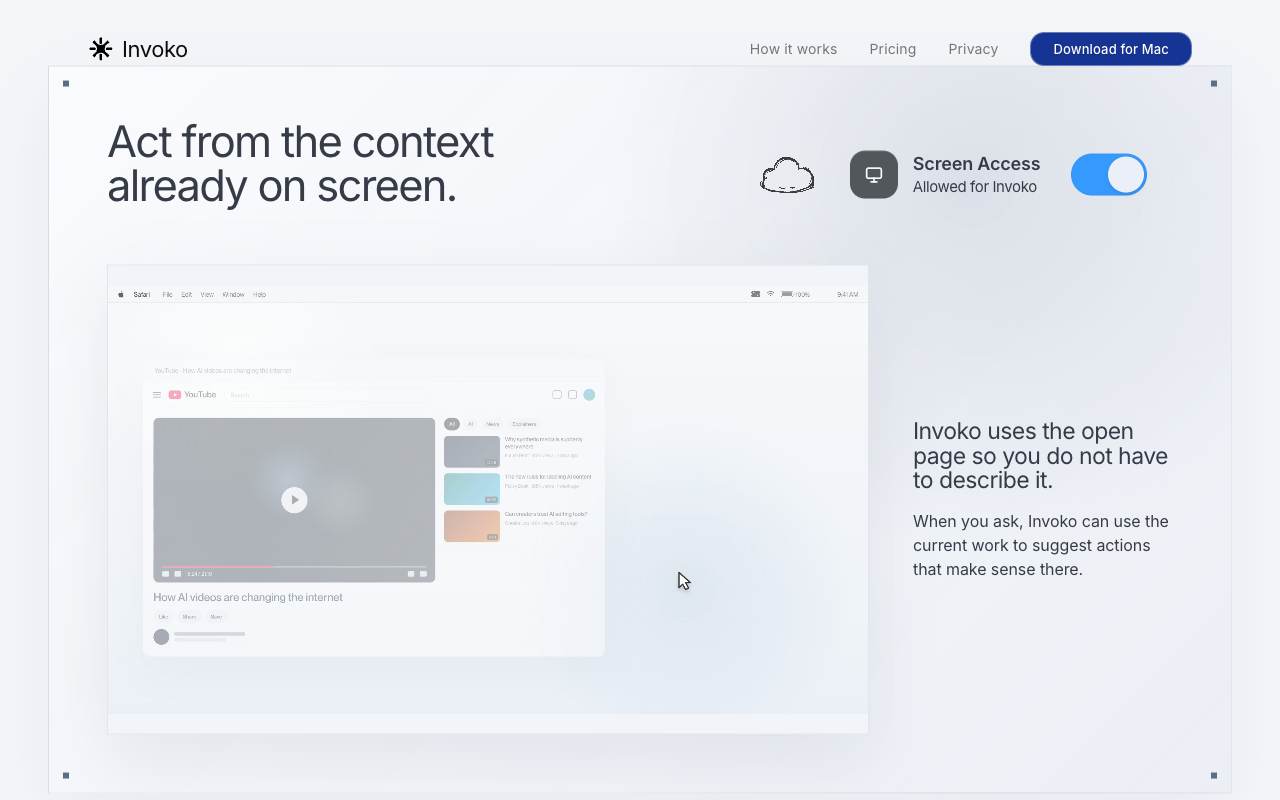Open the YouTube hamburger menu icon
The height and width of the screenshot is (800, 1280).
157,395
